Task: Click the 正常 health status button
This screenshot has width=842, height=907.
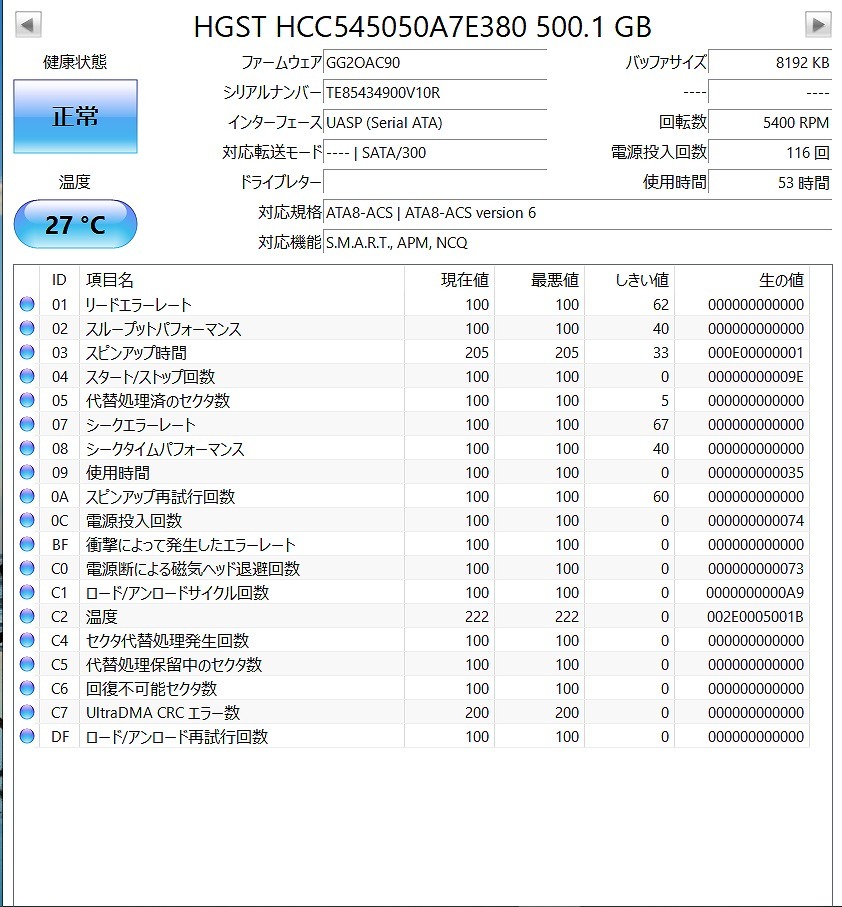Action: (75, 116)
